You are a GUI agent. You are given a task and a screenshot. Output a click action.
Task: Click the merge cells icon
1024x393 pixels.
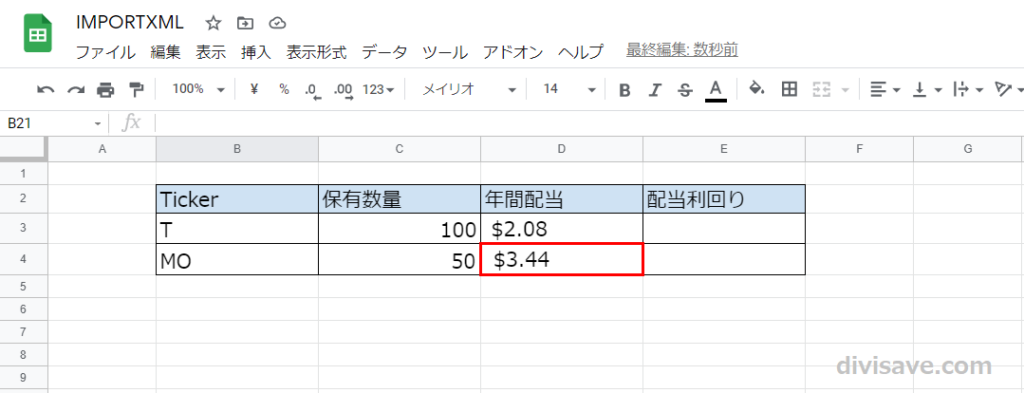[x=821, y=89]
